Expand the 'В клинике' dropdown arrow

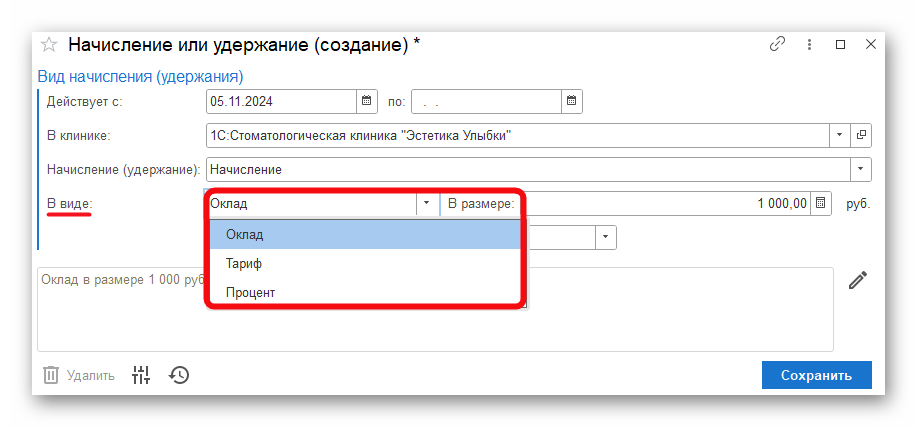[x=839, y=135]
